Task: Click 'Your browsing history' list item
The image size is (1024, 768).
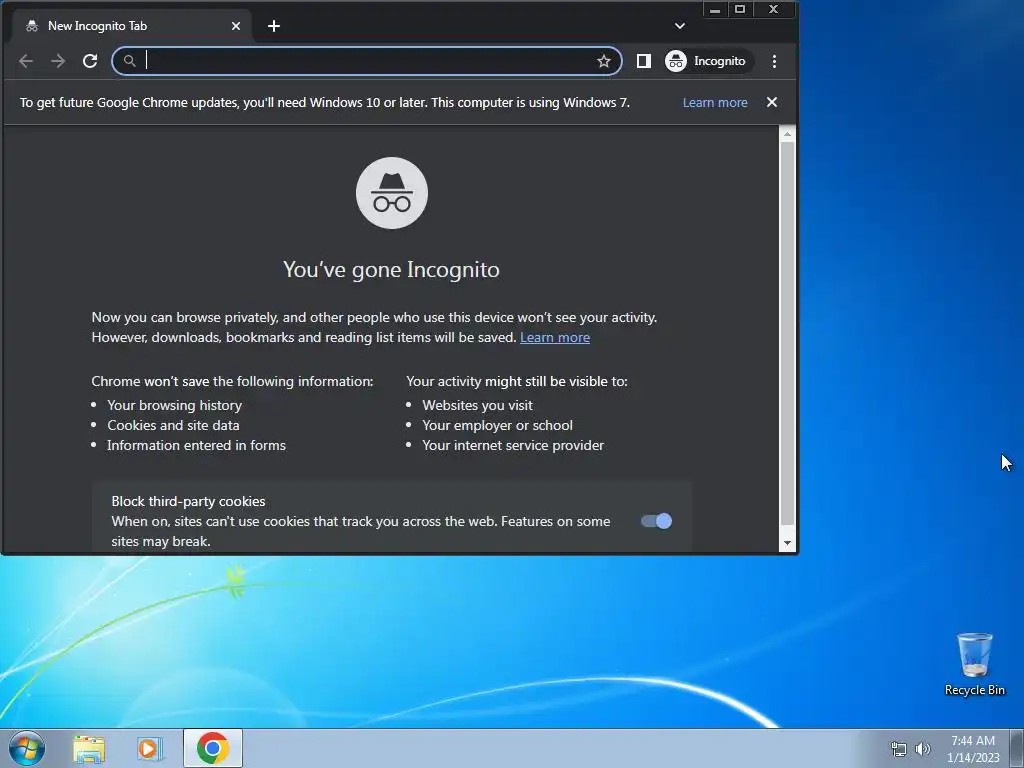Action: tap(174, 406)
